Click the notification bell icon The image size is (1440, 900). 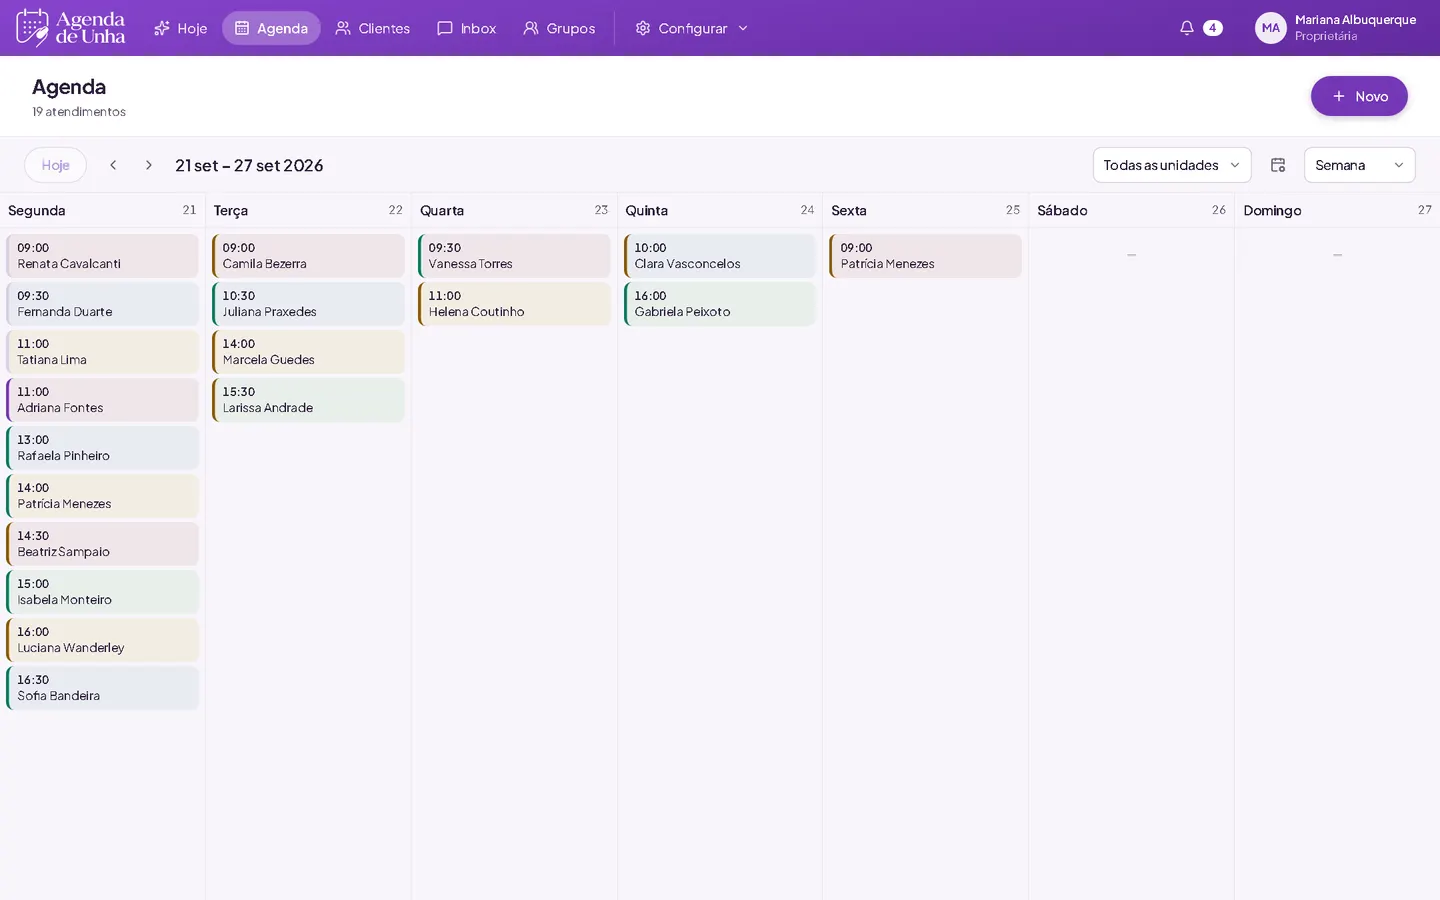click(1186, 28)
